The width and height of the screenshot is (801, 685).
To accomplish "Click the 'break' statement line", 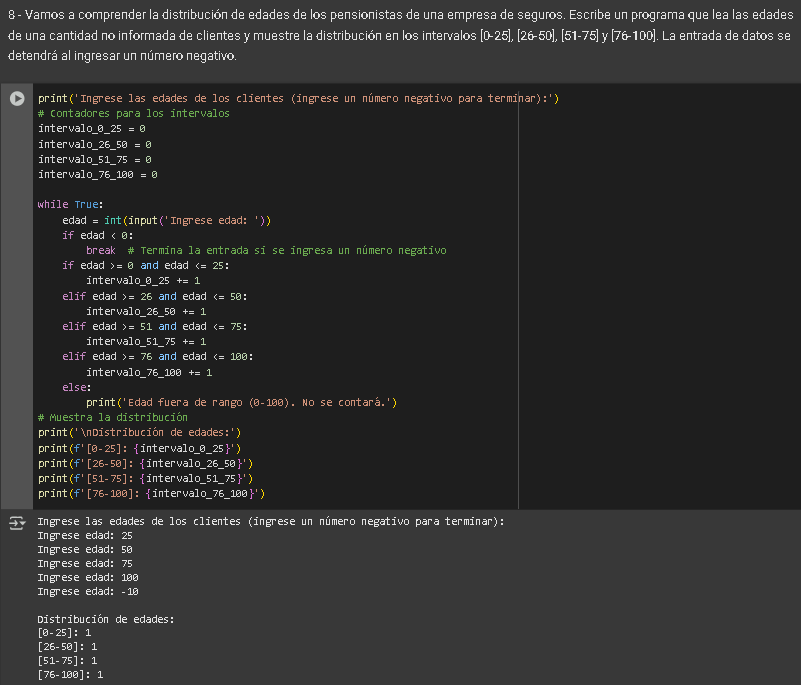I will 266,250.
